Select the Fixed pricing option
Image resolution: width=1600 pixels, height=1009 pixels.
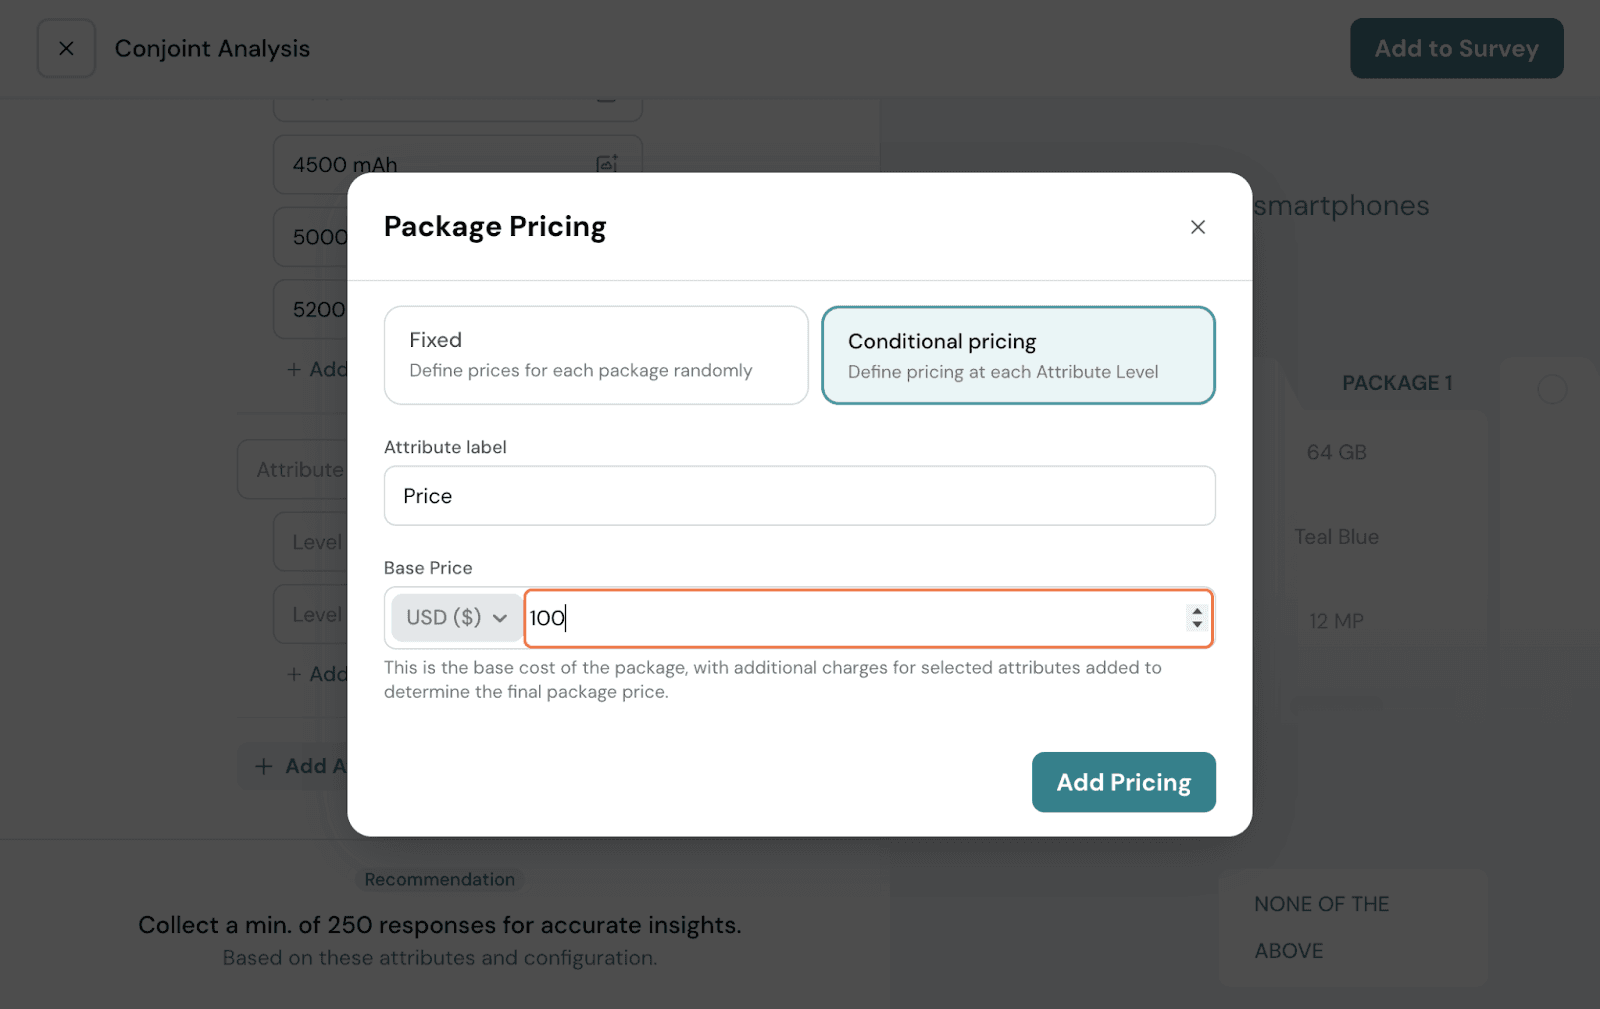click(x=596, y=355)
